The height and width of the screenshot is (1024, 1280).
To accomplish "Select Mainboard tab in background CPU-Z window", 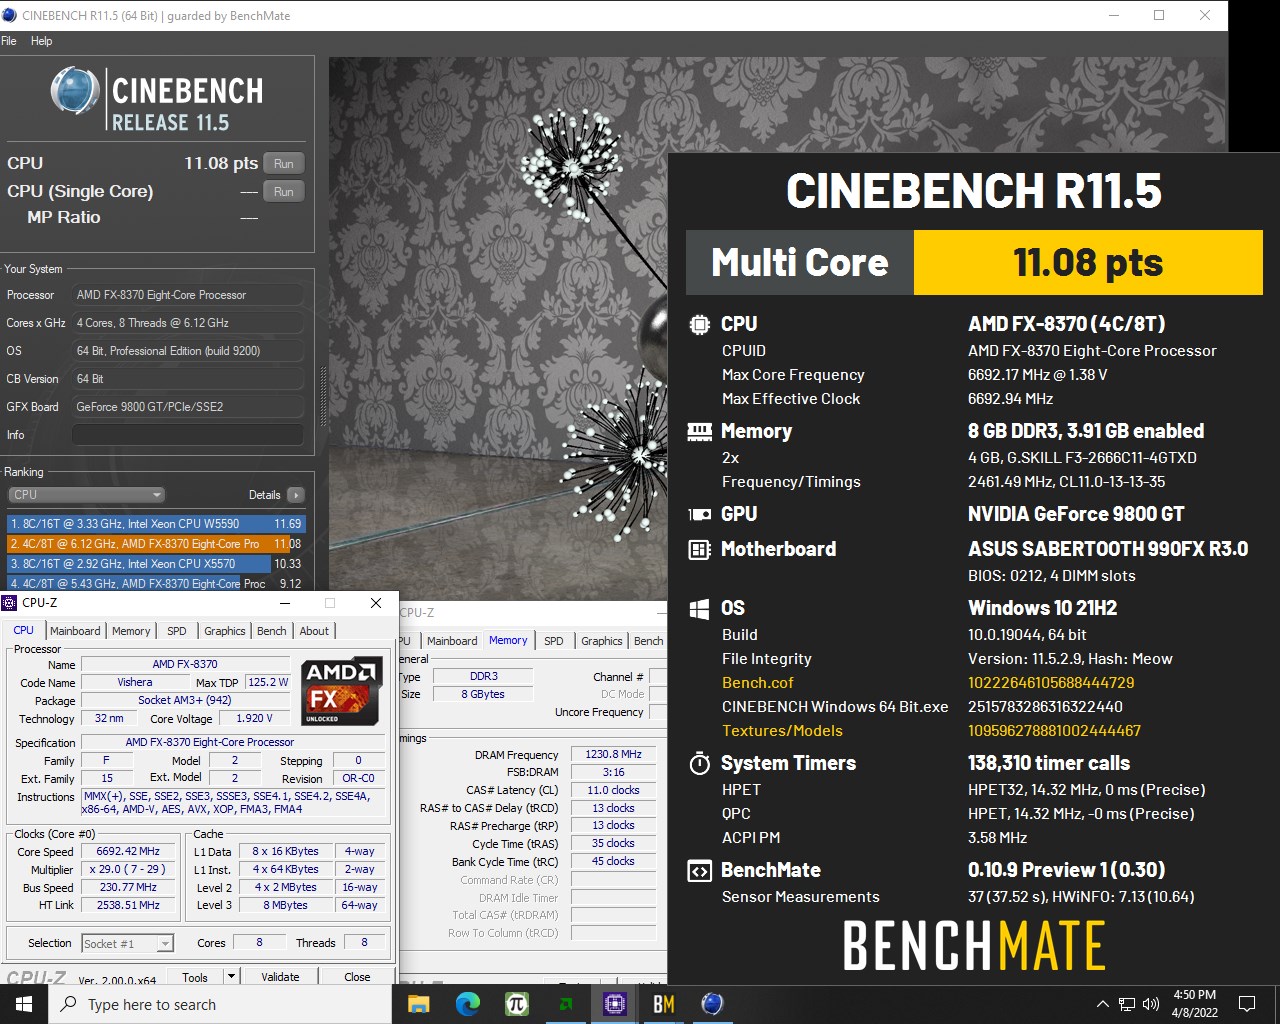I will pyautogui.click(x=452, y=641).
